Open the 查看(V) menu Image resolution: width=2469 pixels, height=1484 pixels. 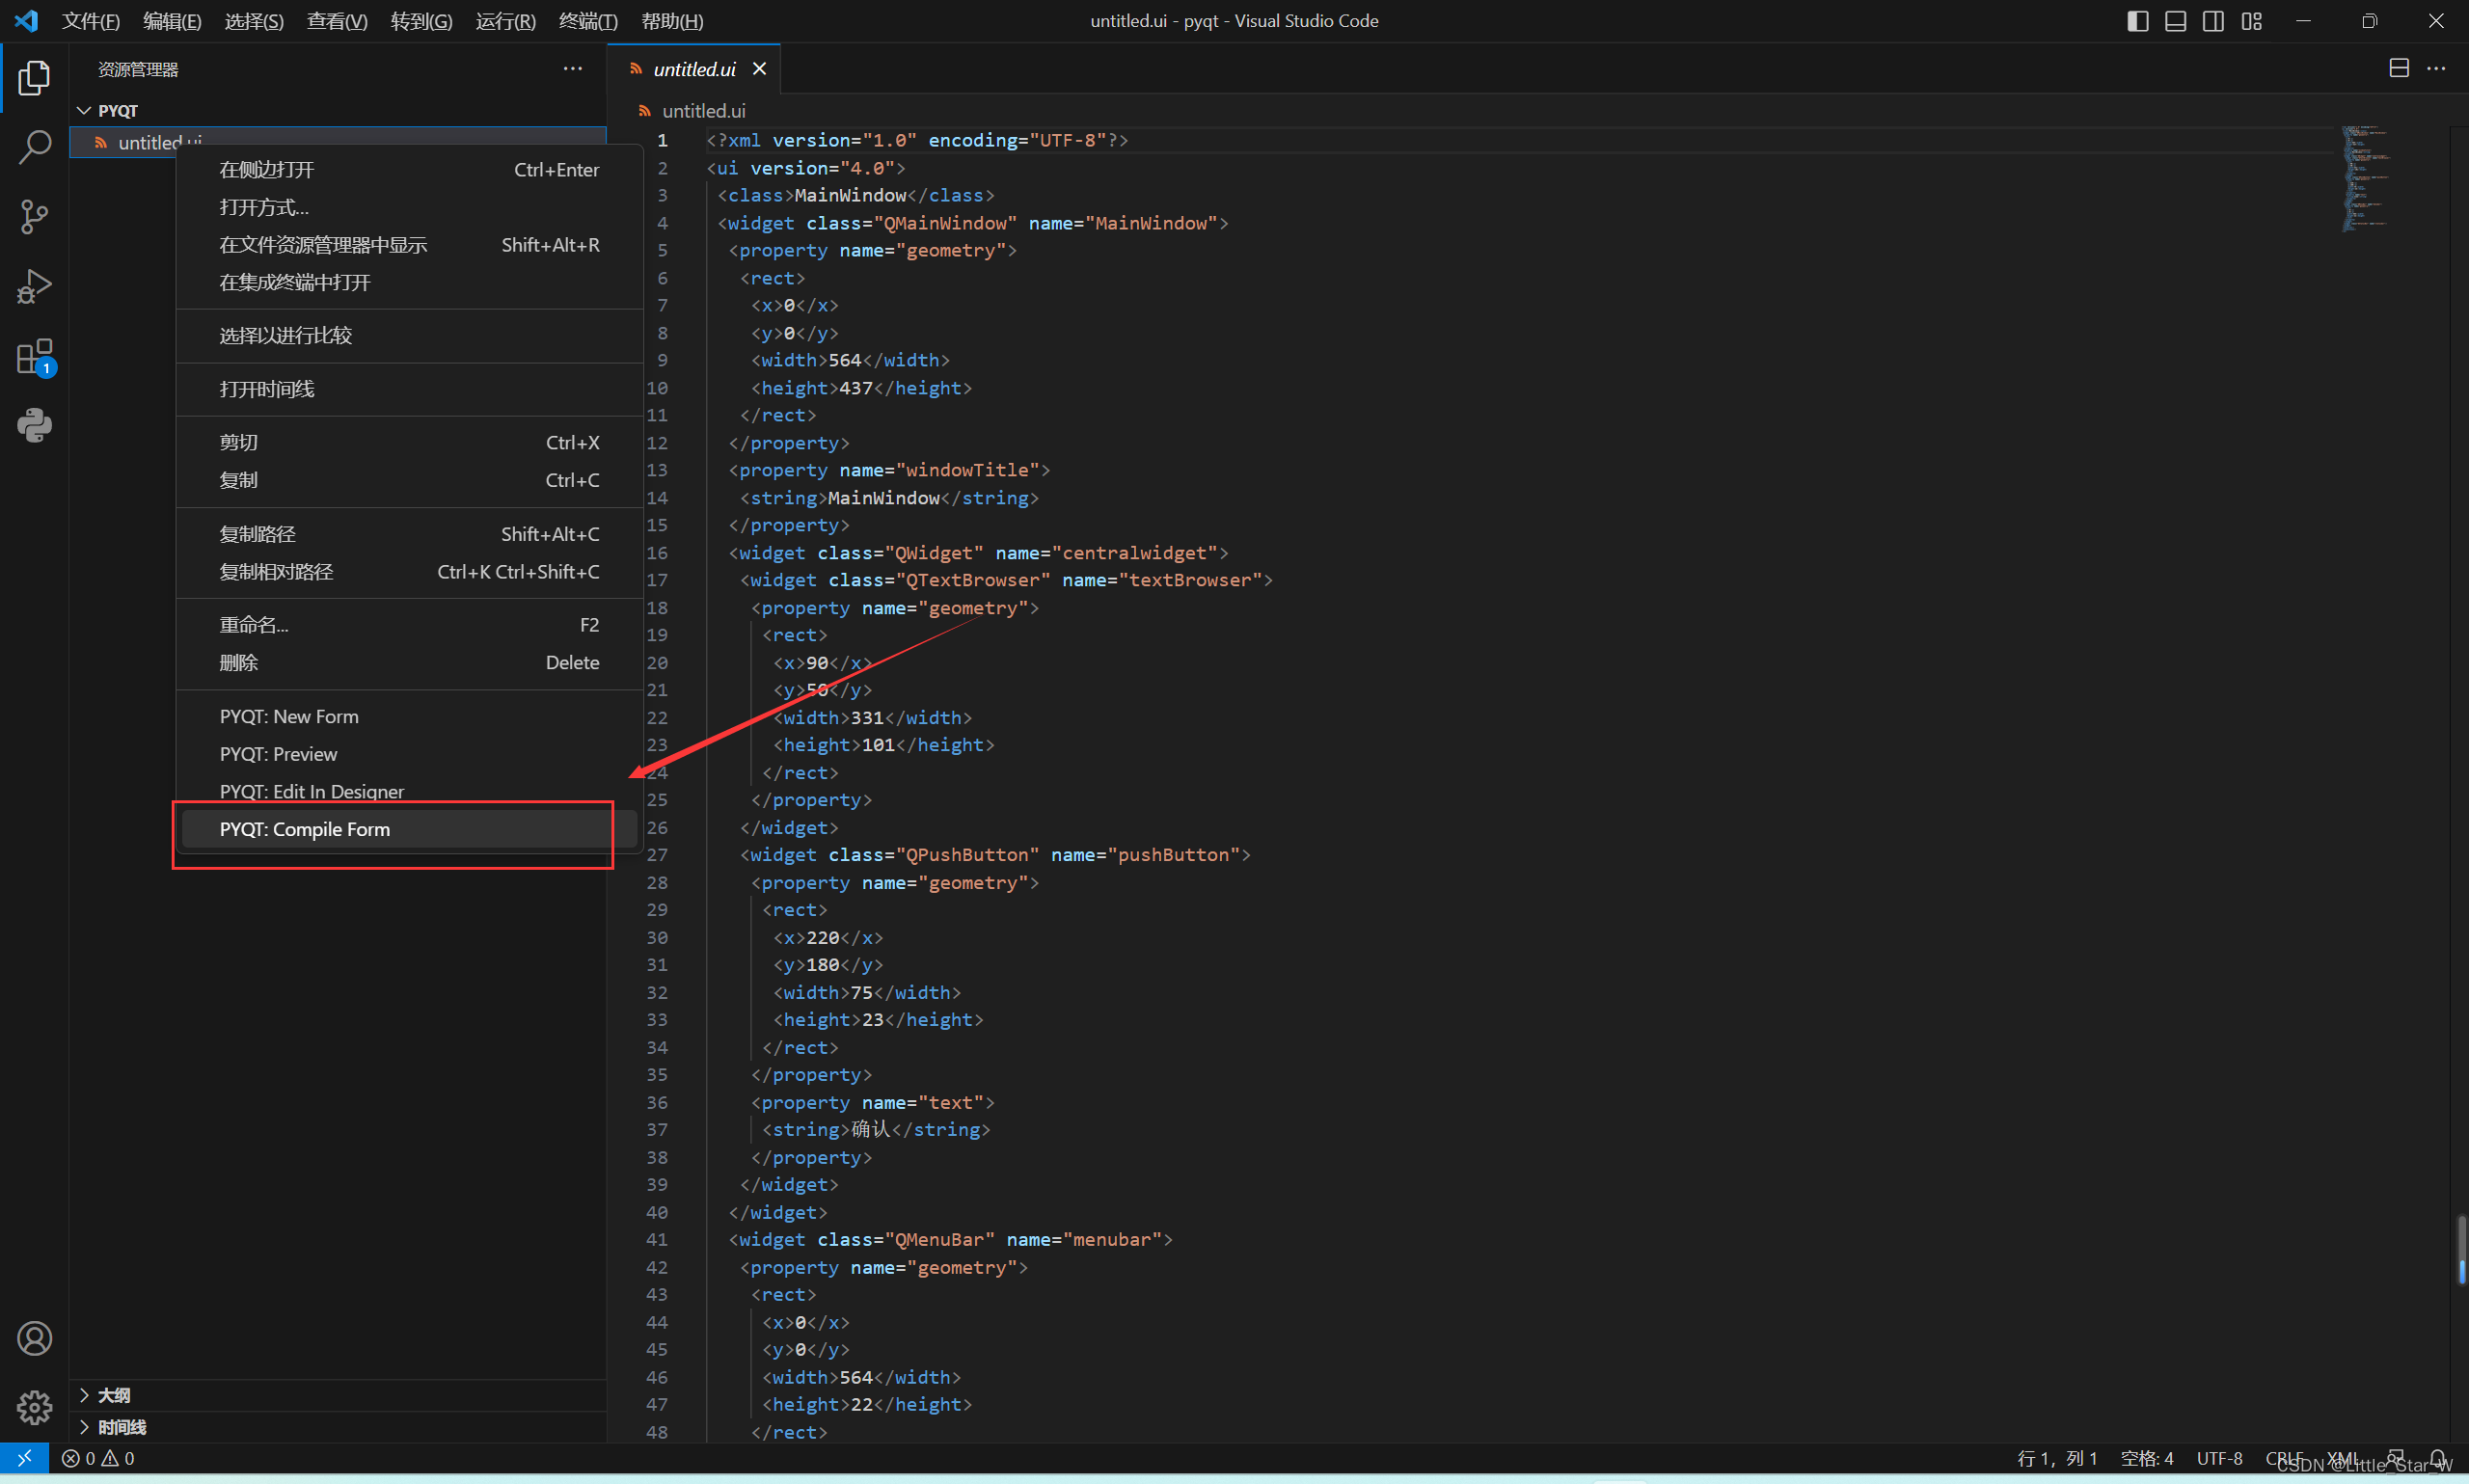(337, 21)
